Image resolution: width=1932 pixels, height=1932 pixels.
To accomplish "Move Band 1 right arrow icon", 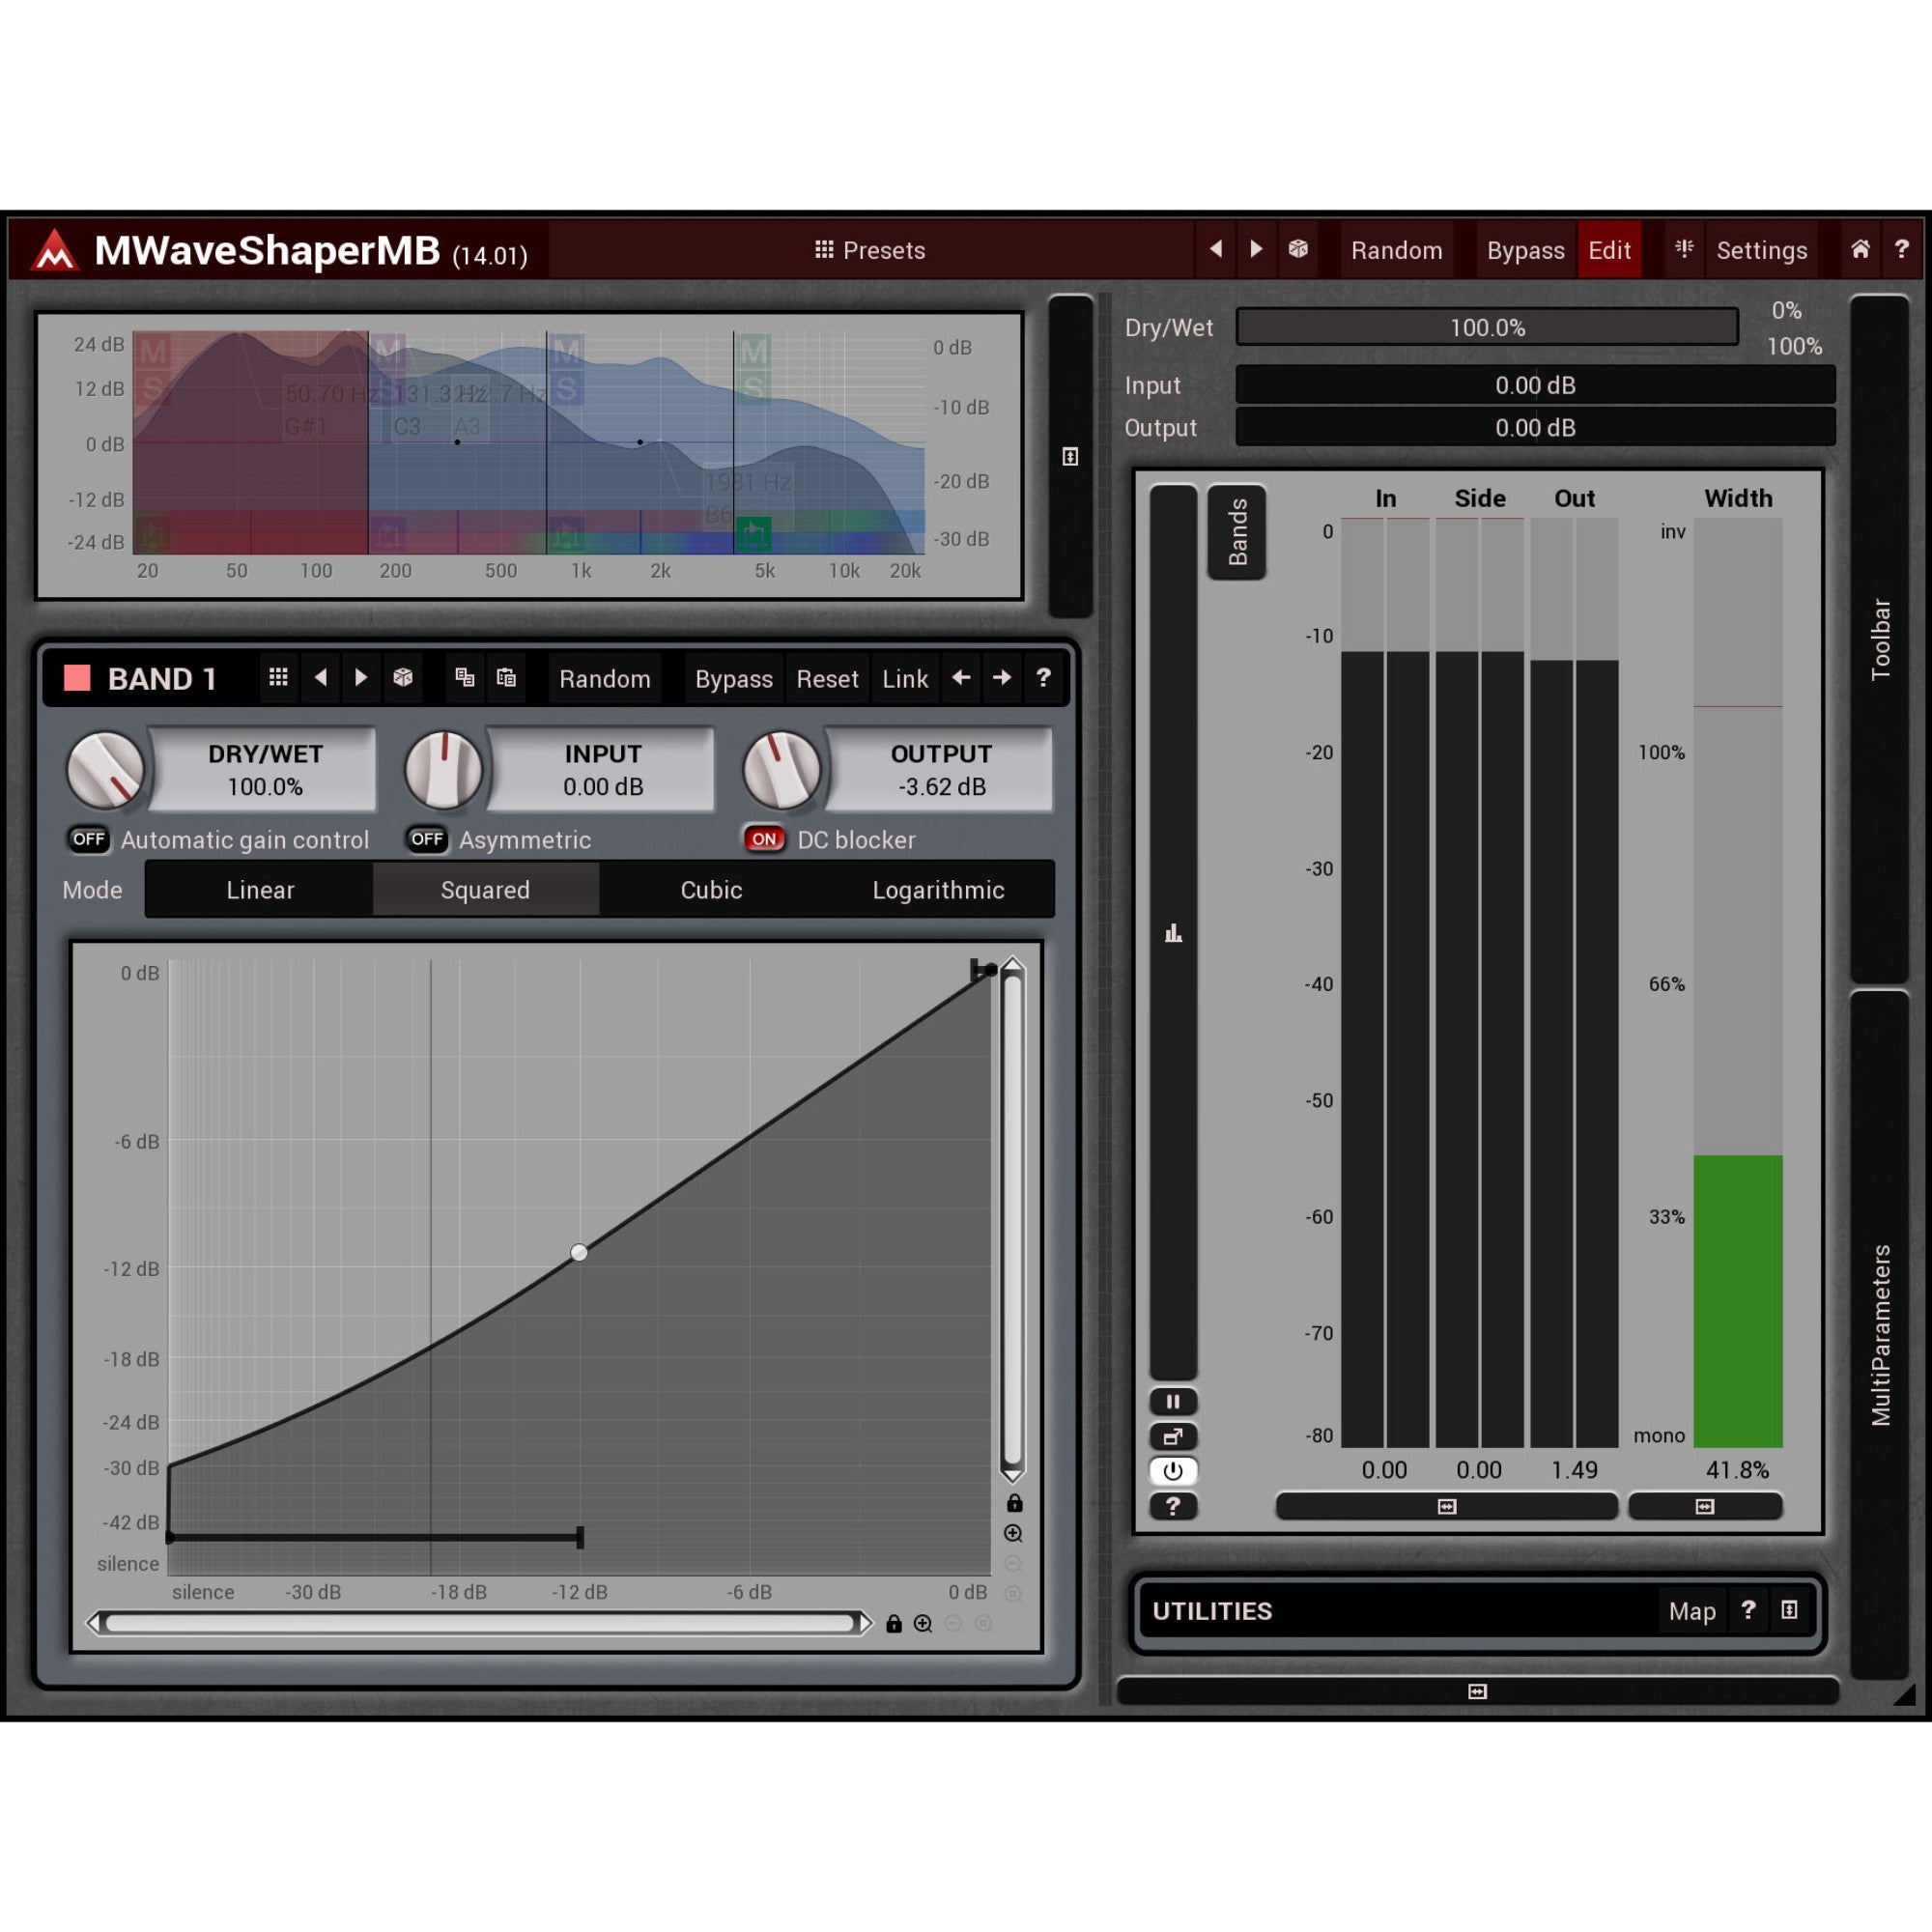I will point(1002,678).
